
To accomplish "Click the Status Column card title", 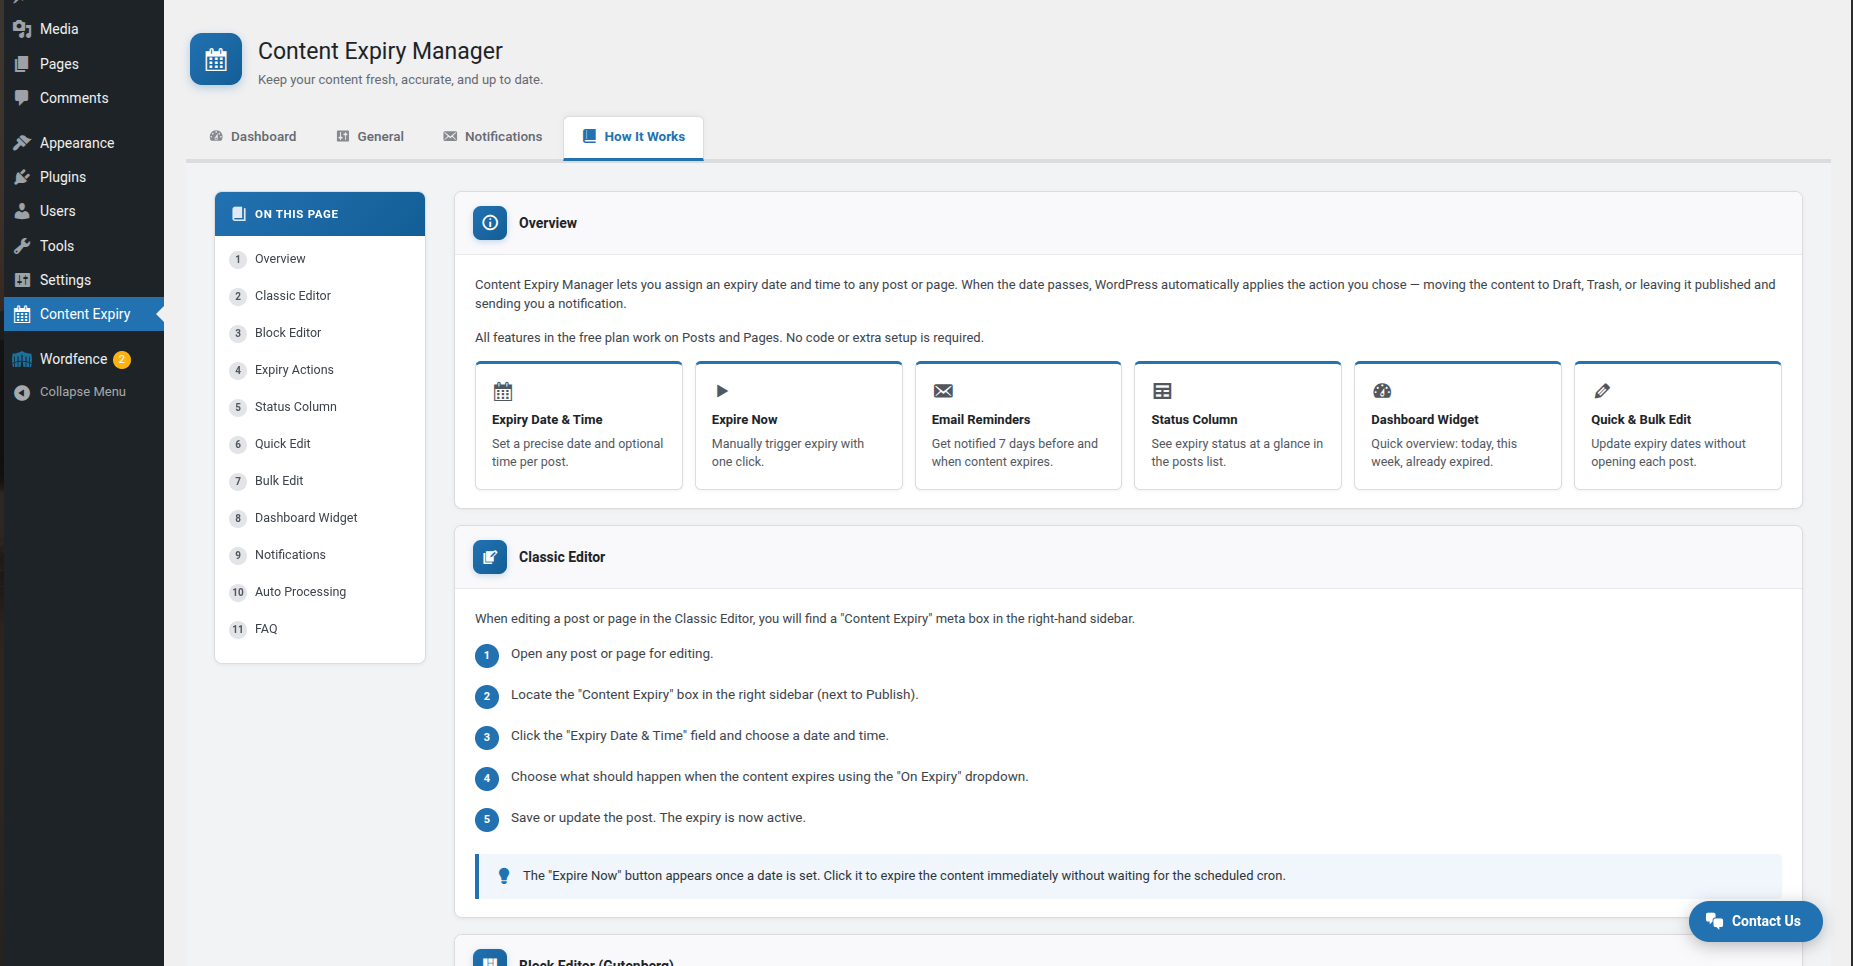I will [x=1194, y=420].
